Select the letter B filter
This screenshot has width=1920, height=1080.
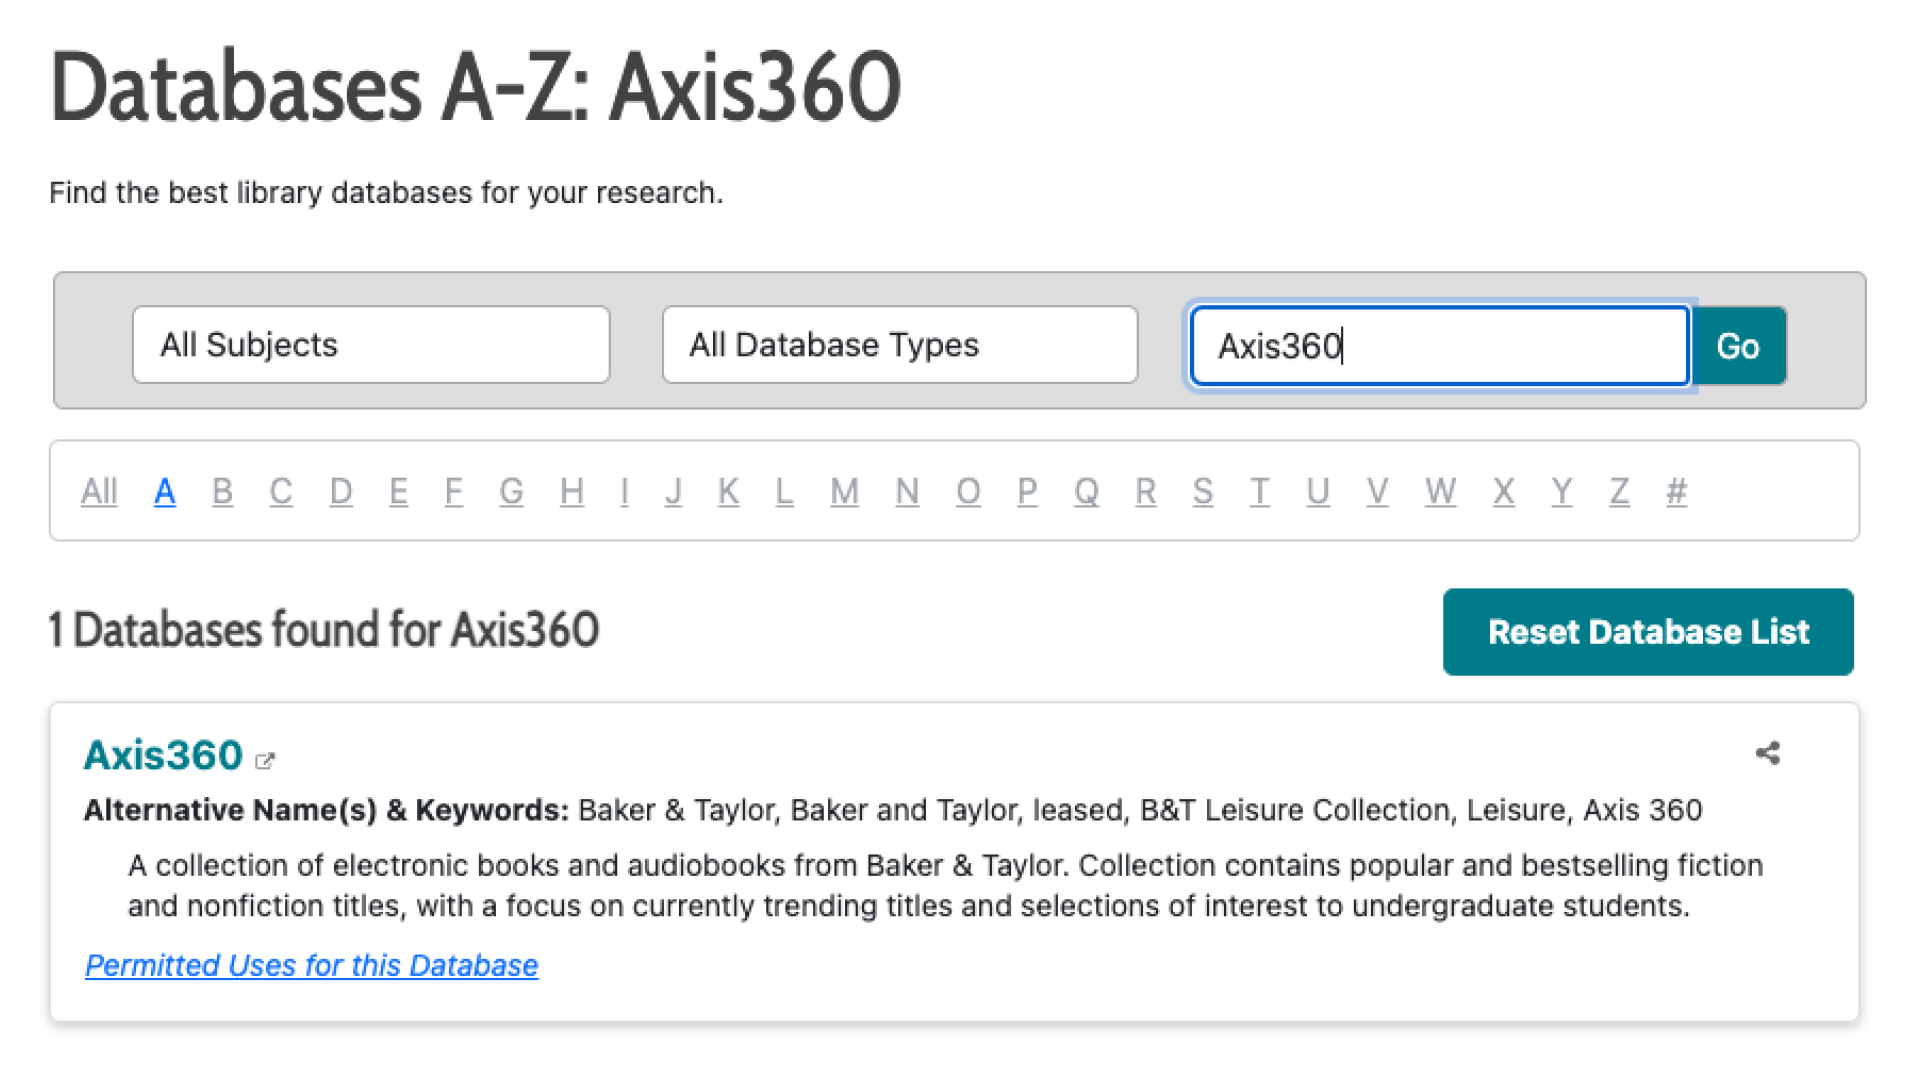click(x=222, y=491)
